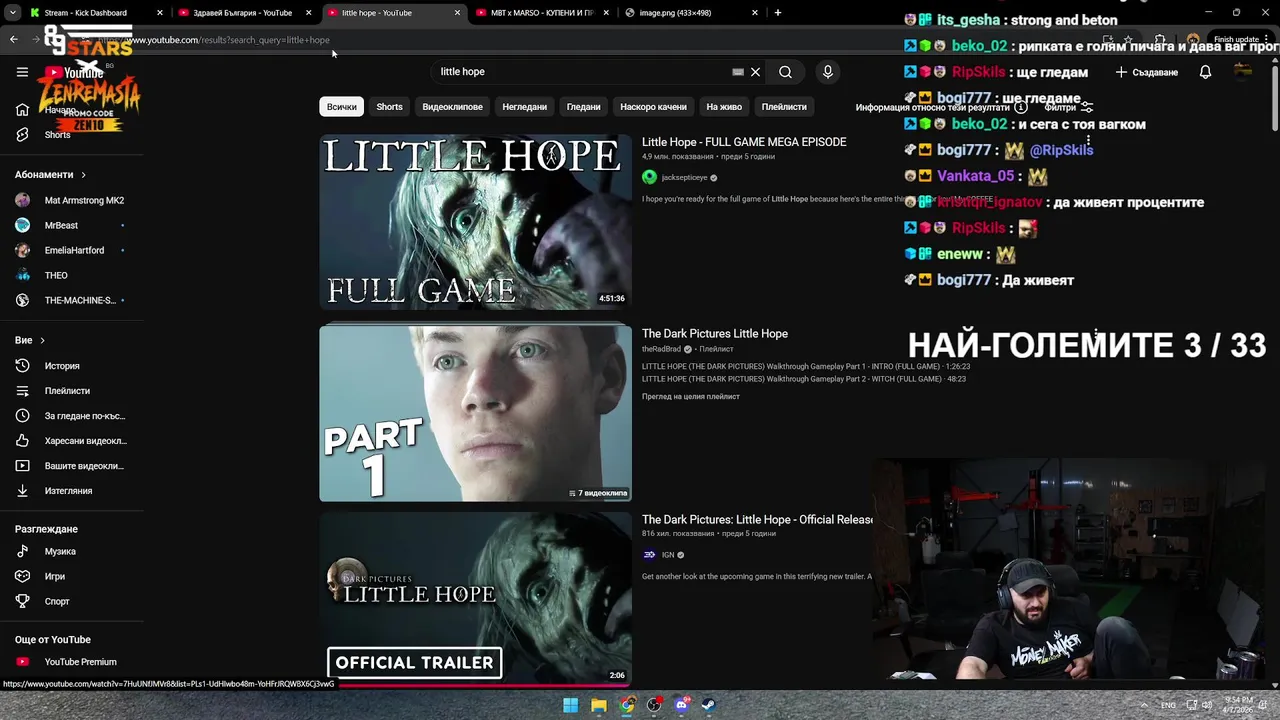Screen dimensions: 1280x720
Task: Open Информация относно тези резултати info icon
Action: tap(1021, 107)
